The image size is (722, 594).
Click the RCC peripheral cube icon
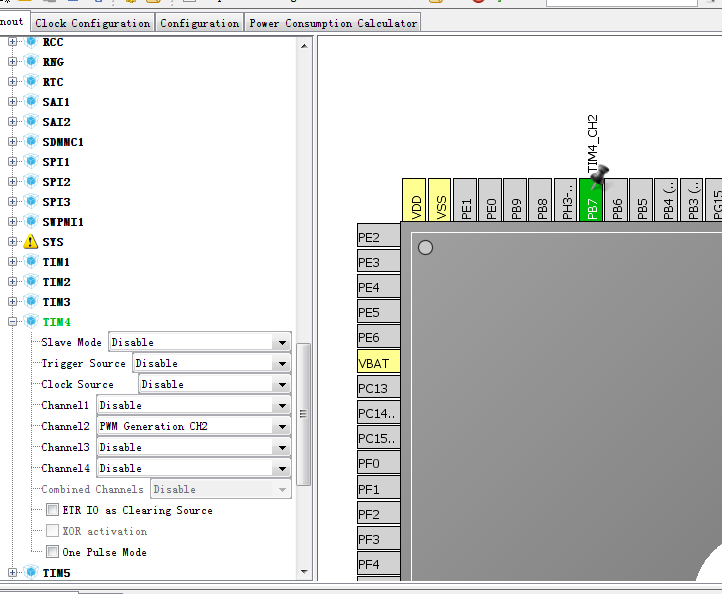[x=31, y=42]
